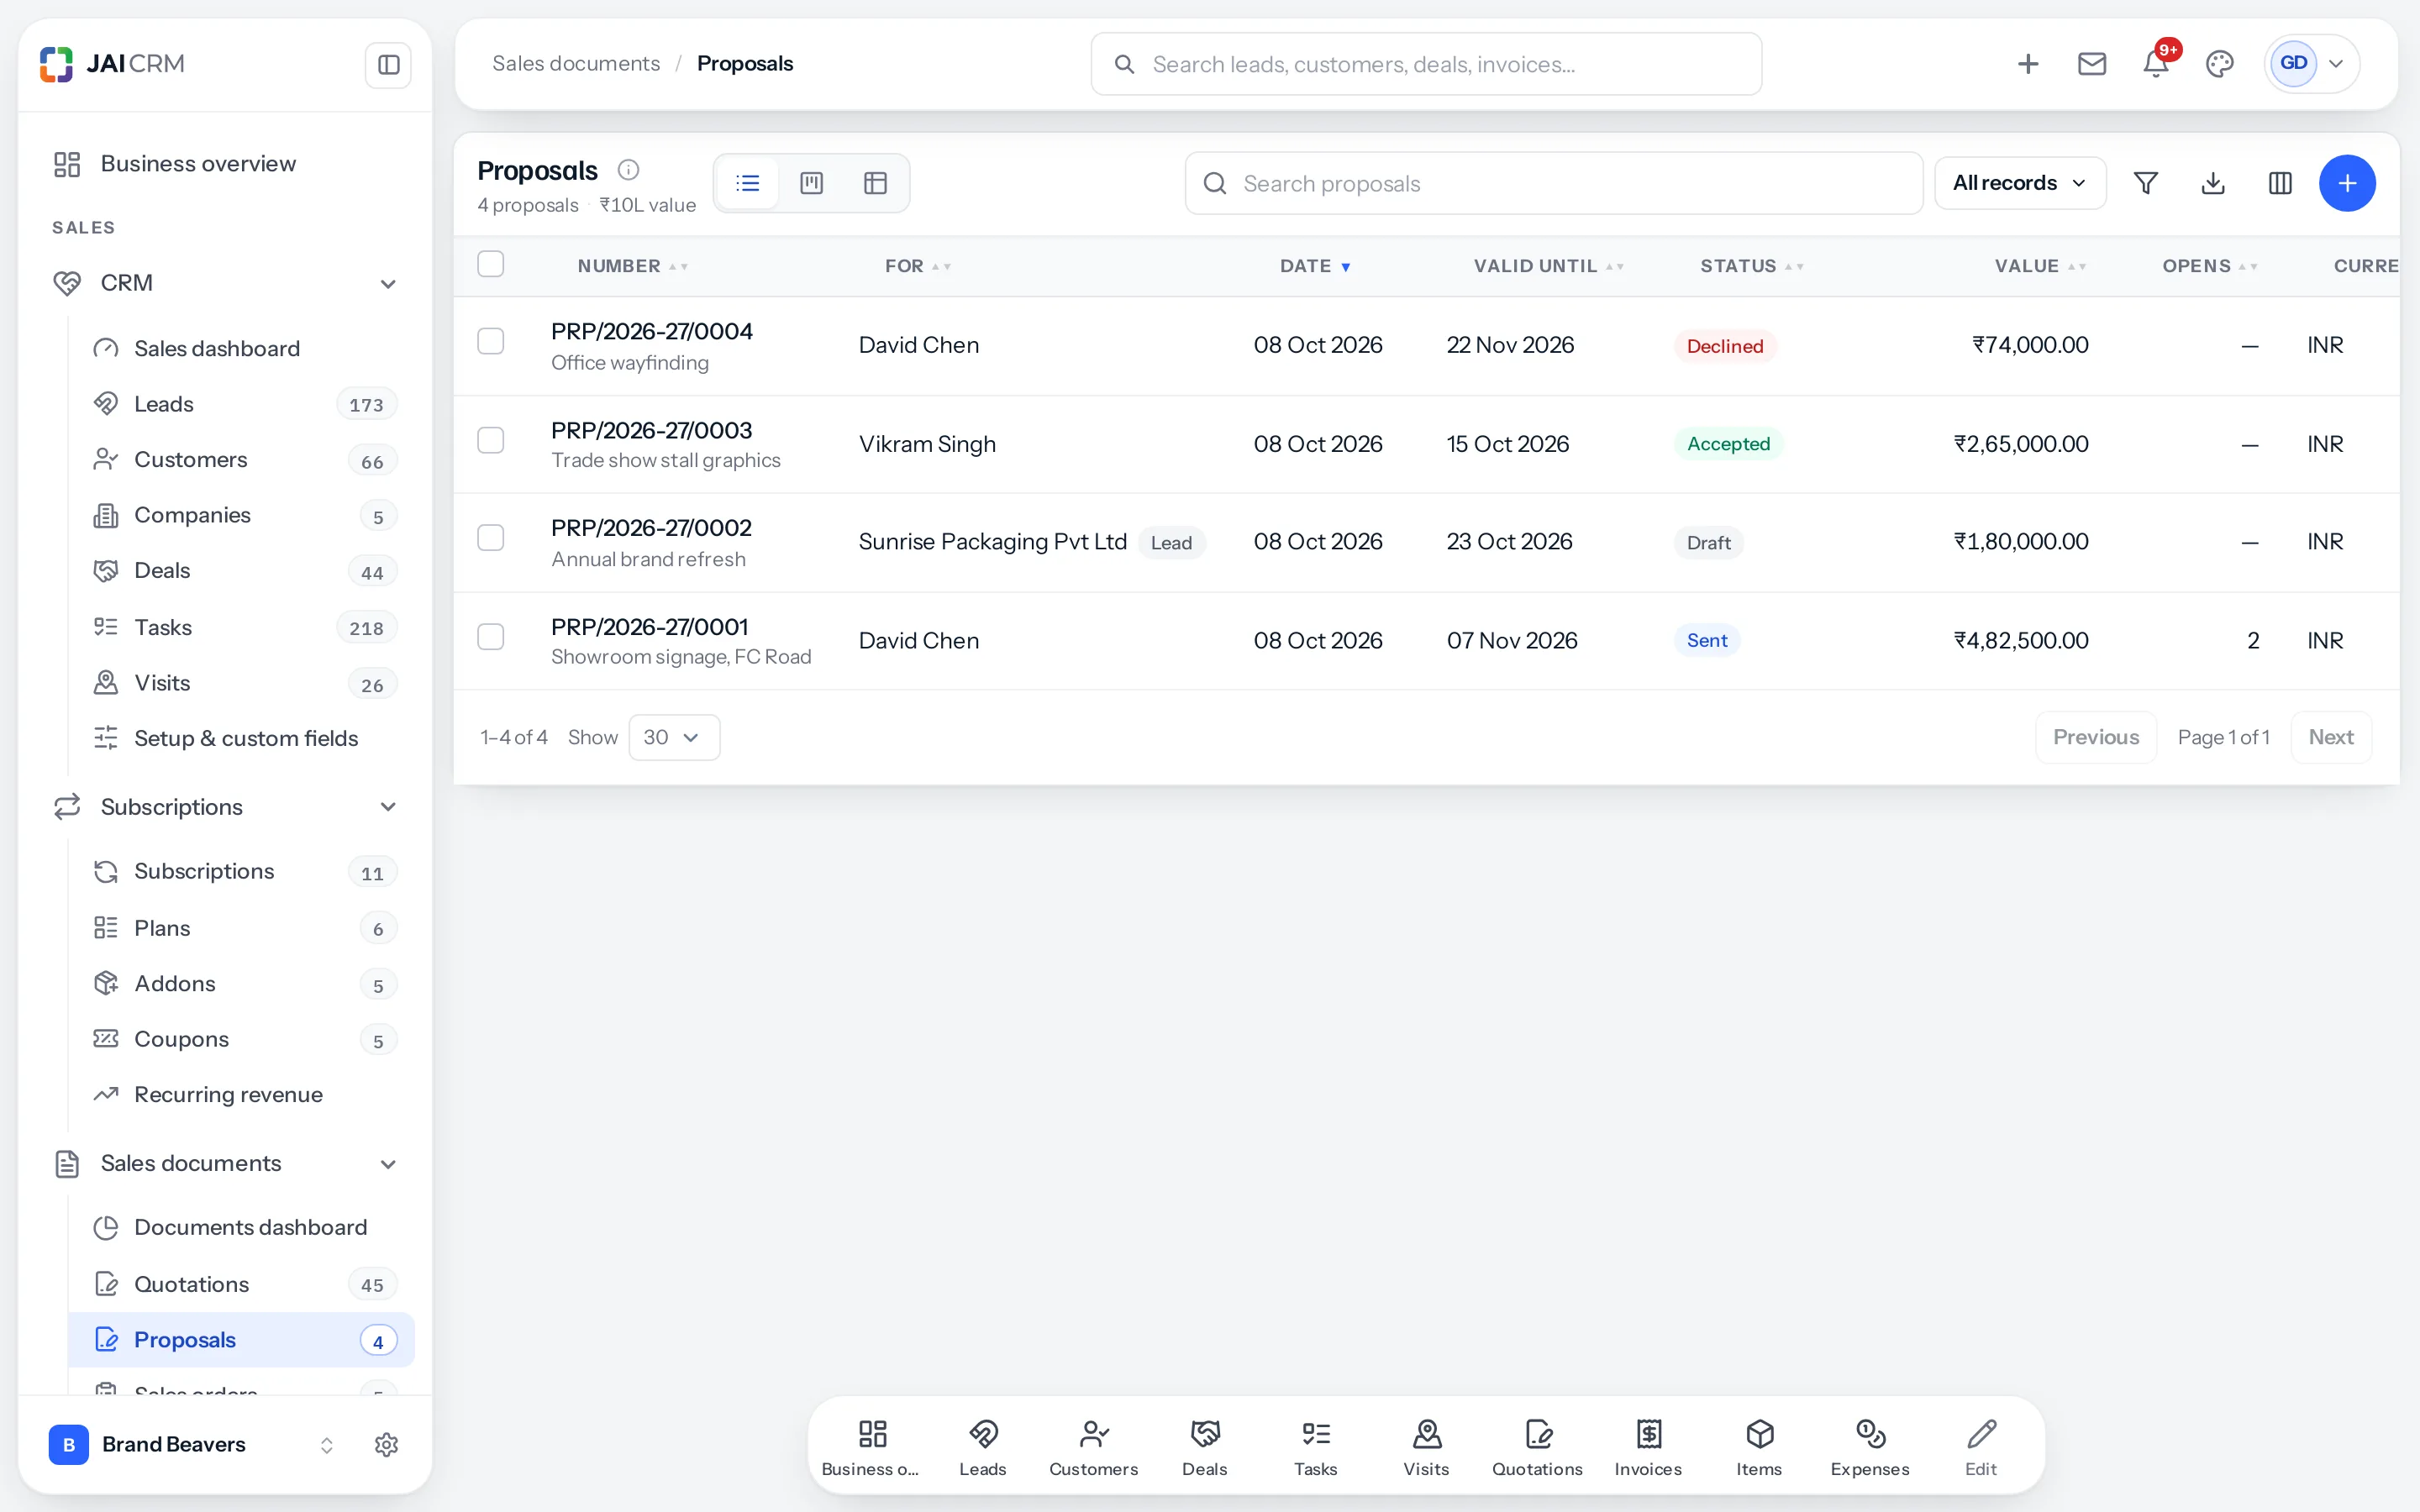Viewport: 2420px width, 1512px height.
Task: Click the Accepted status badge
Action: (1728, 443)
